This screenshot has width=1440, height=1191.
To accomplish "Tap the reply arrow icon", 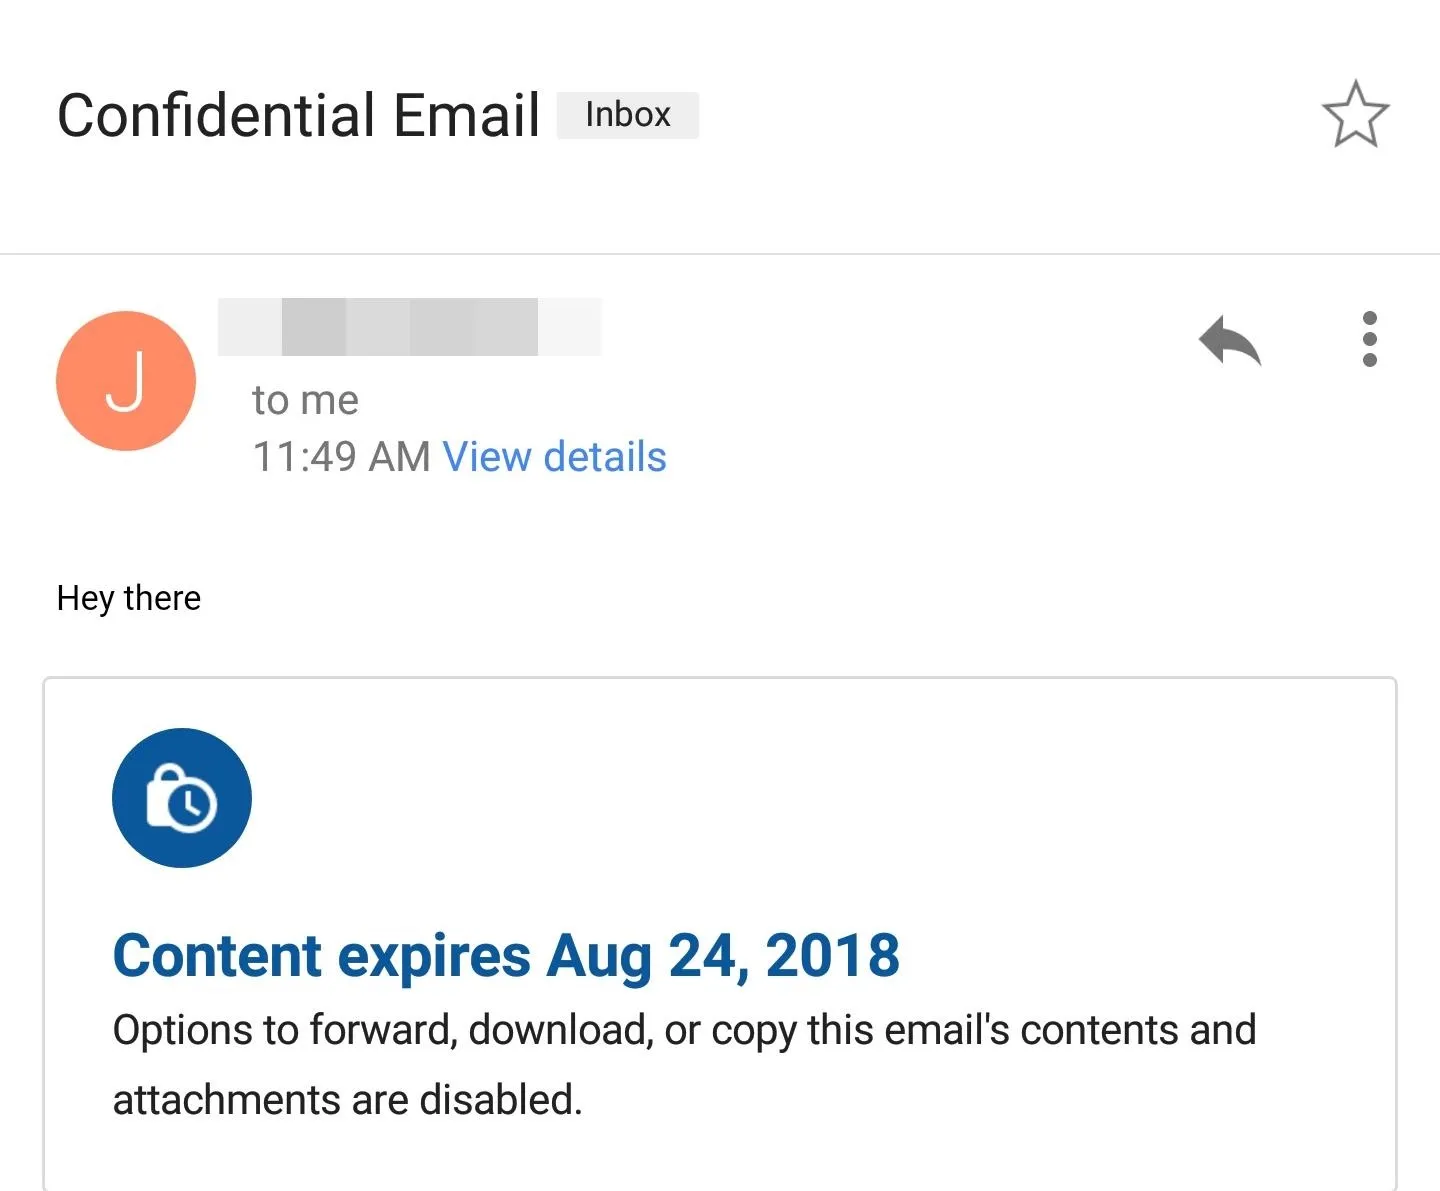I will tap(1230, 340).
